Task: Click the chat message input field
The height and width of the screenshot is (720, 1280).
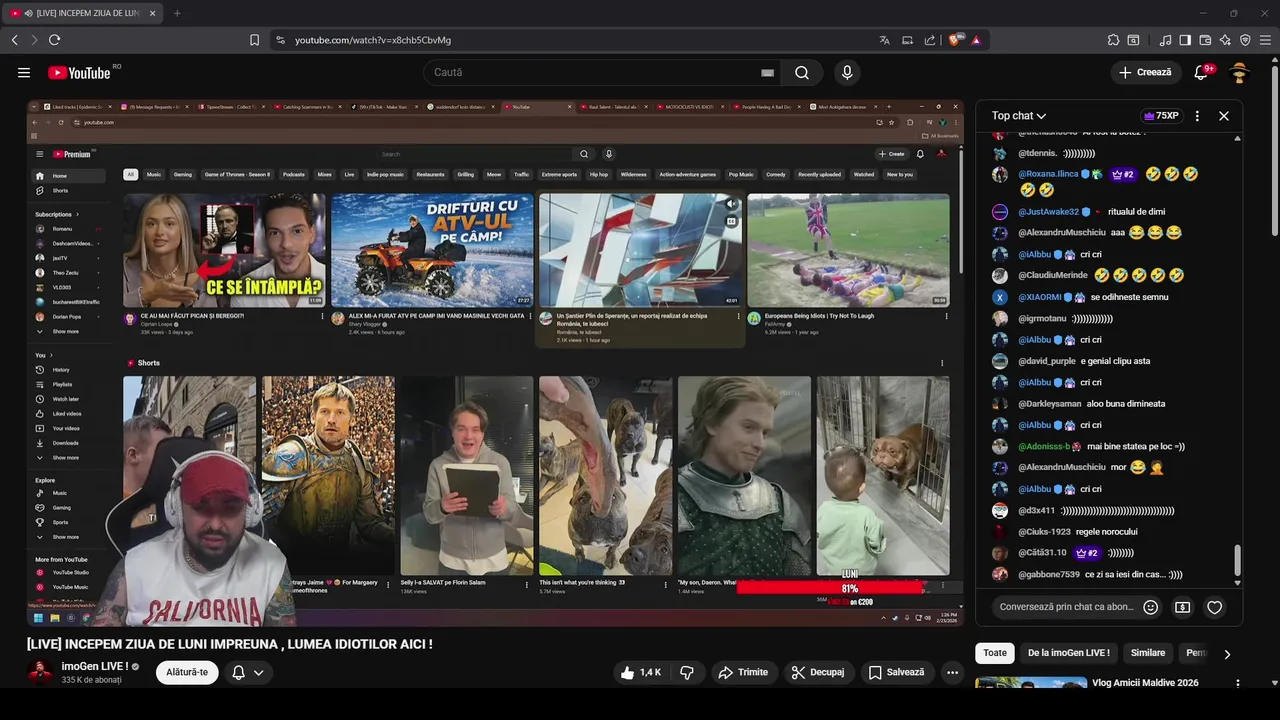Action: [1066, 607]
